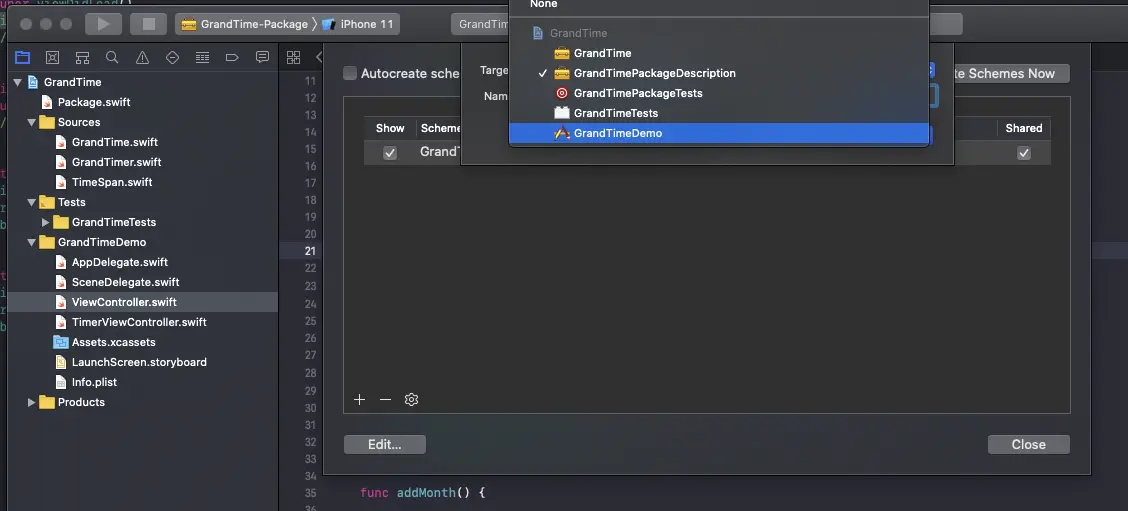Collapse the Sources folder
Viewport: 1128px width, 511px height.
pyautogui.click(x=32, y=122)
